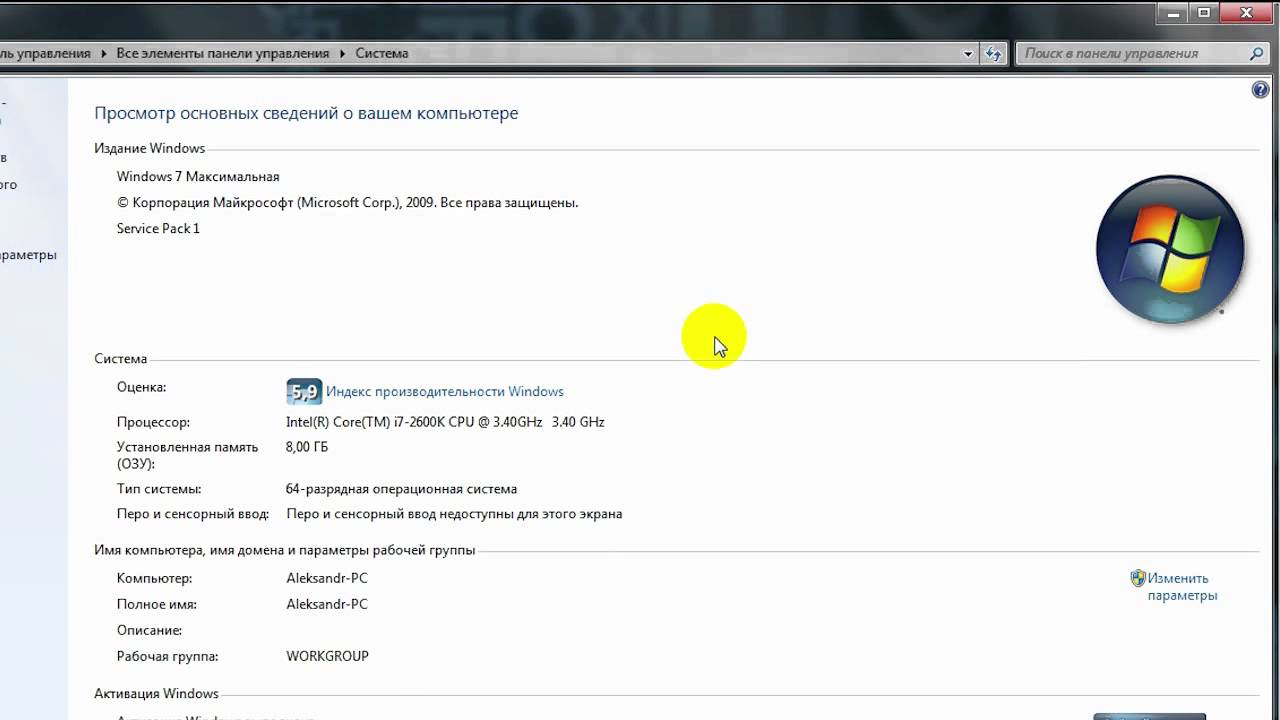Click shield icon beside Изменить параметры
The width and height of the screenshot is (1280, 720).
click(x=1138, y=578)
